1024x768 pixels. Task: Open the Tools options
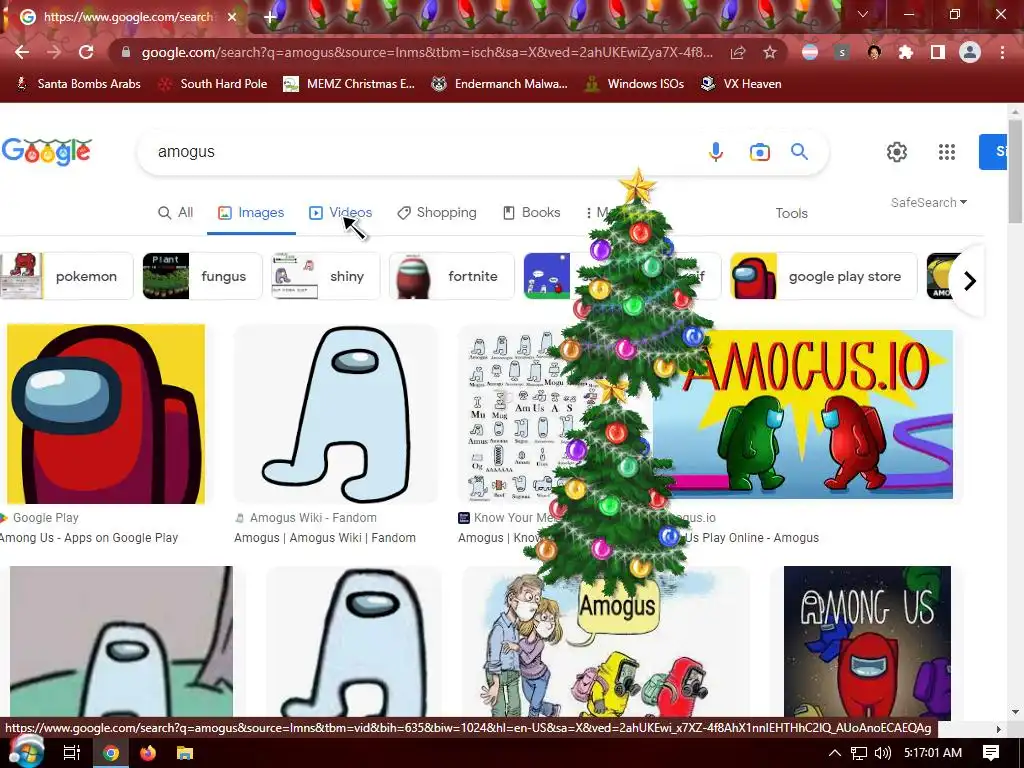(792, 213)
